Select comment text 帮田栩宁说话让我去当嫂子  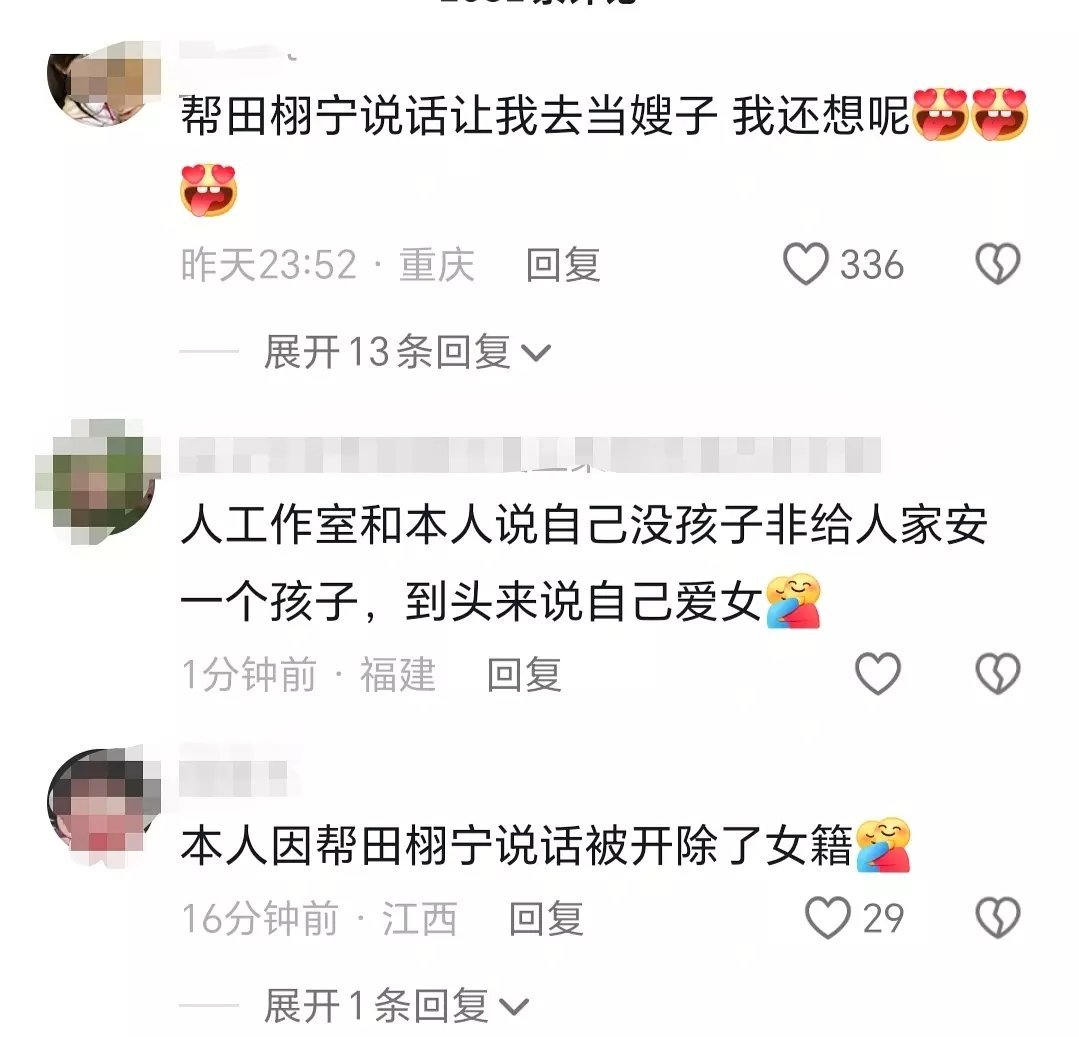pos(449,115)
